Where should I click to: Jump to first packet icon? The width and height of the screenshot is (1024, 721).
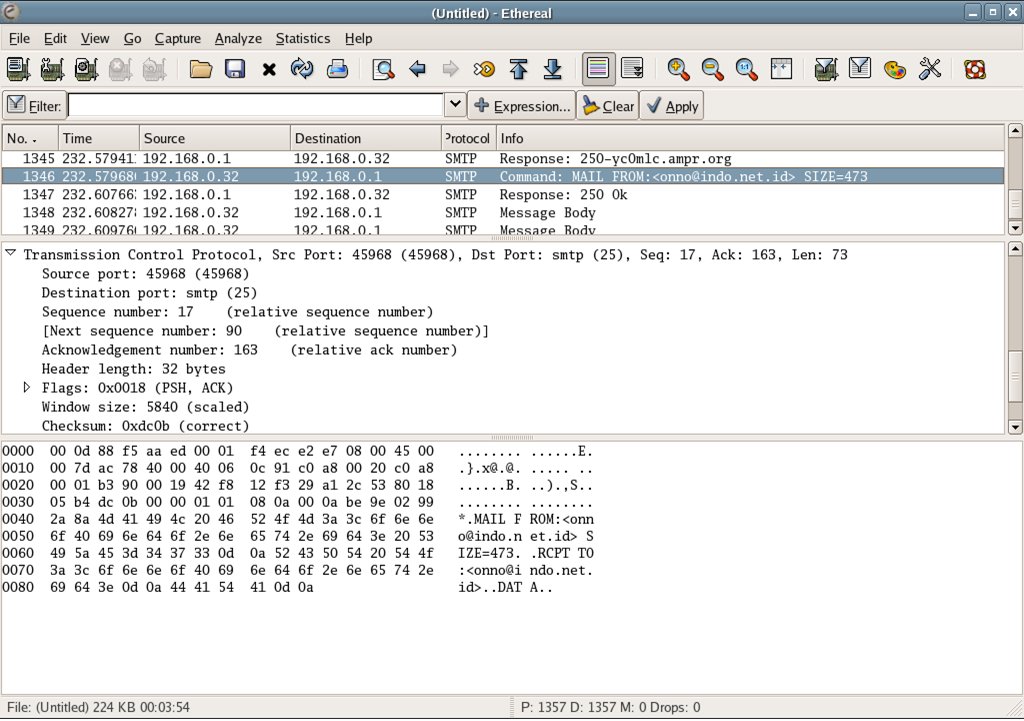[x=518, y=69]
